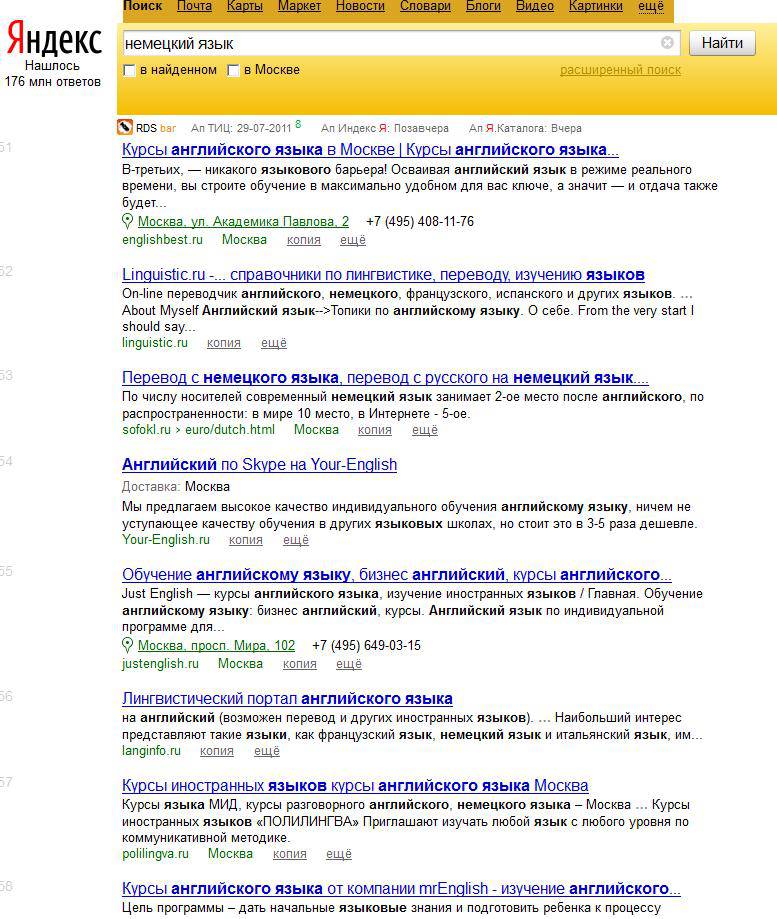
Task: Click 'Москва' region label next to englishbest.ru
Action: pyautogui.click(x=244, y=239)
